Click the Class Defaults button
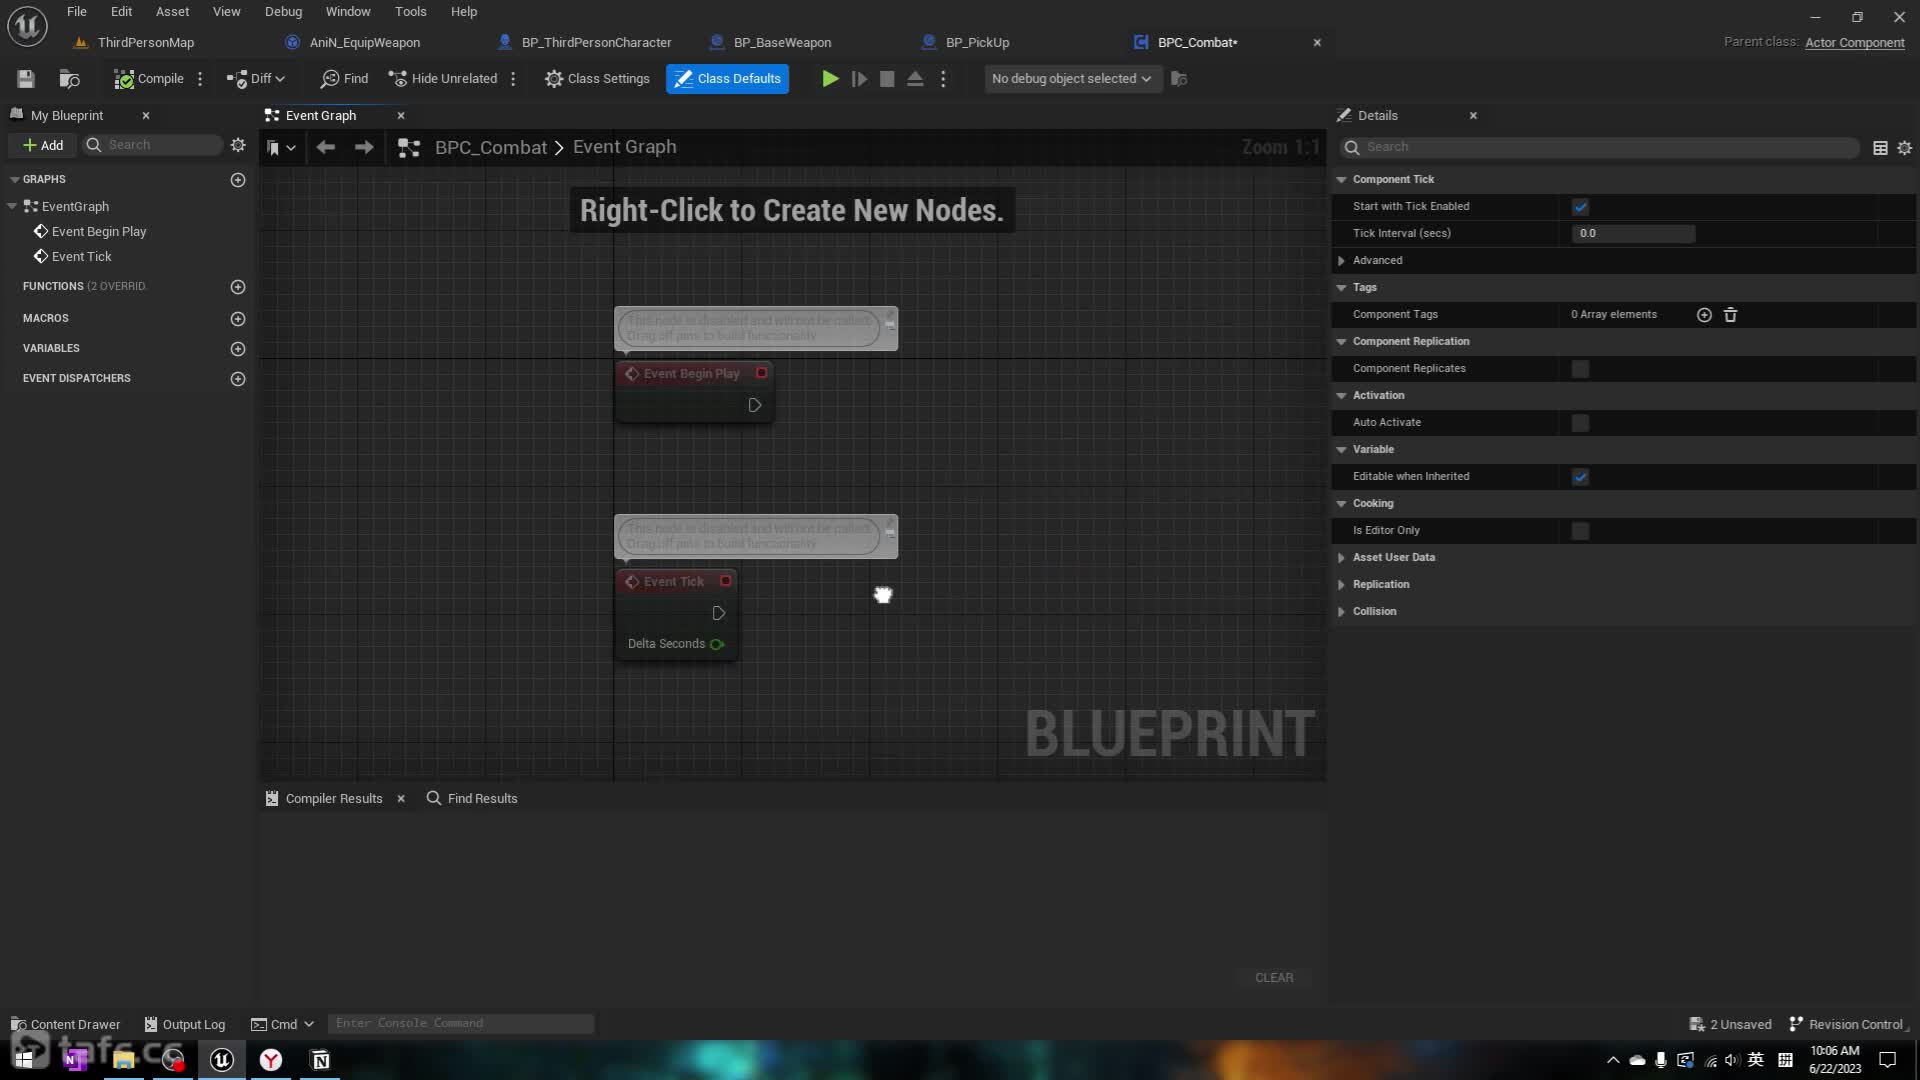The width and height of the screenshot is (1920, 1080). tap(727, 79)
